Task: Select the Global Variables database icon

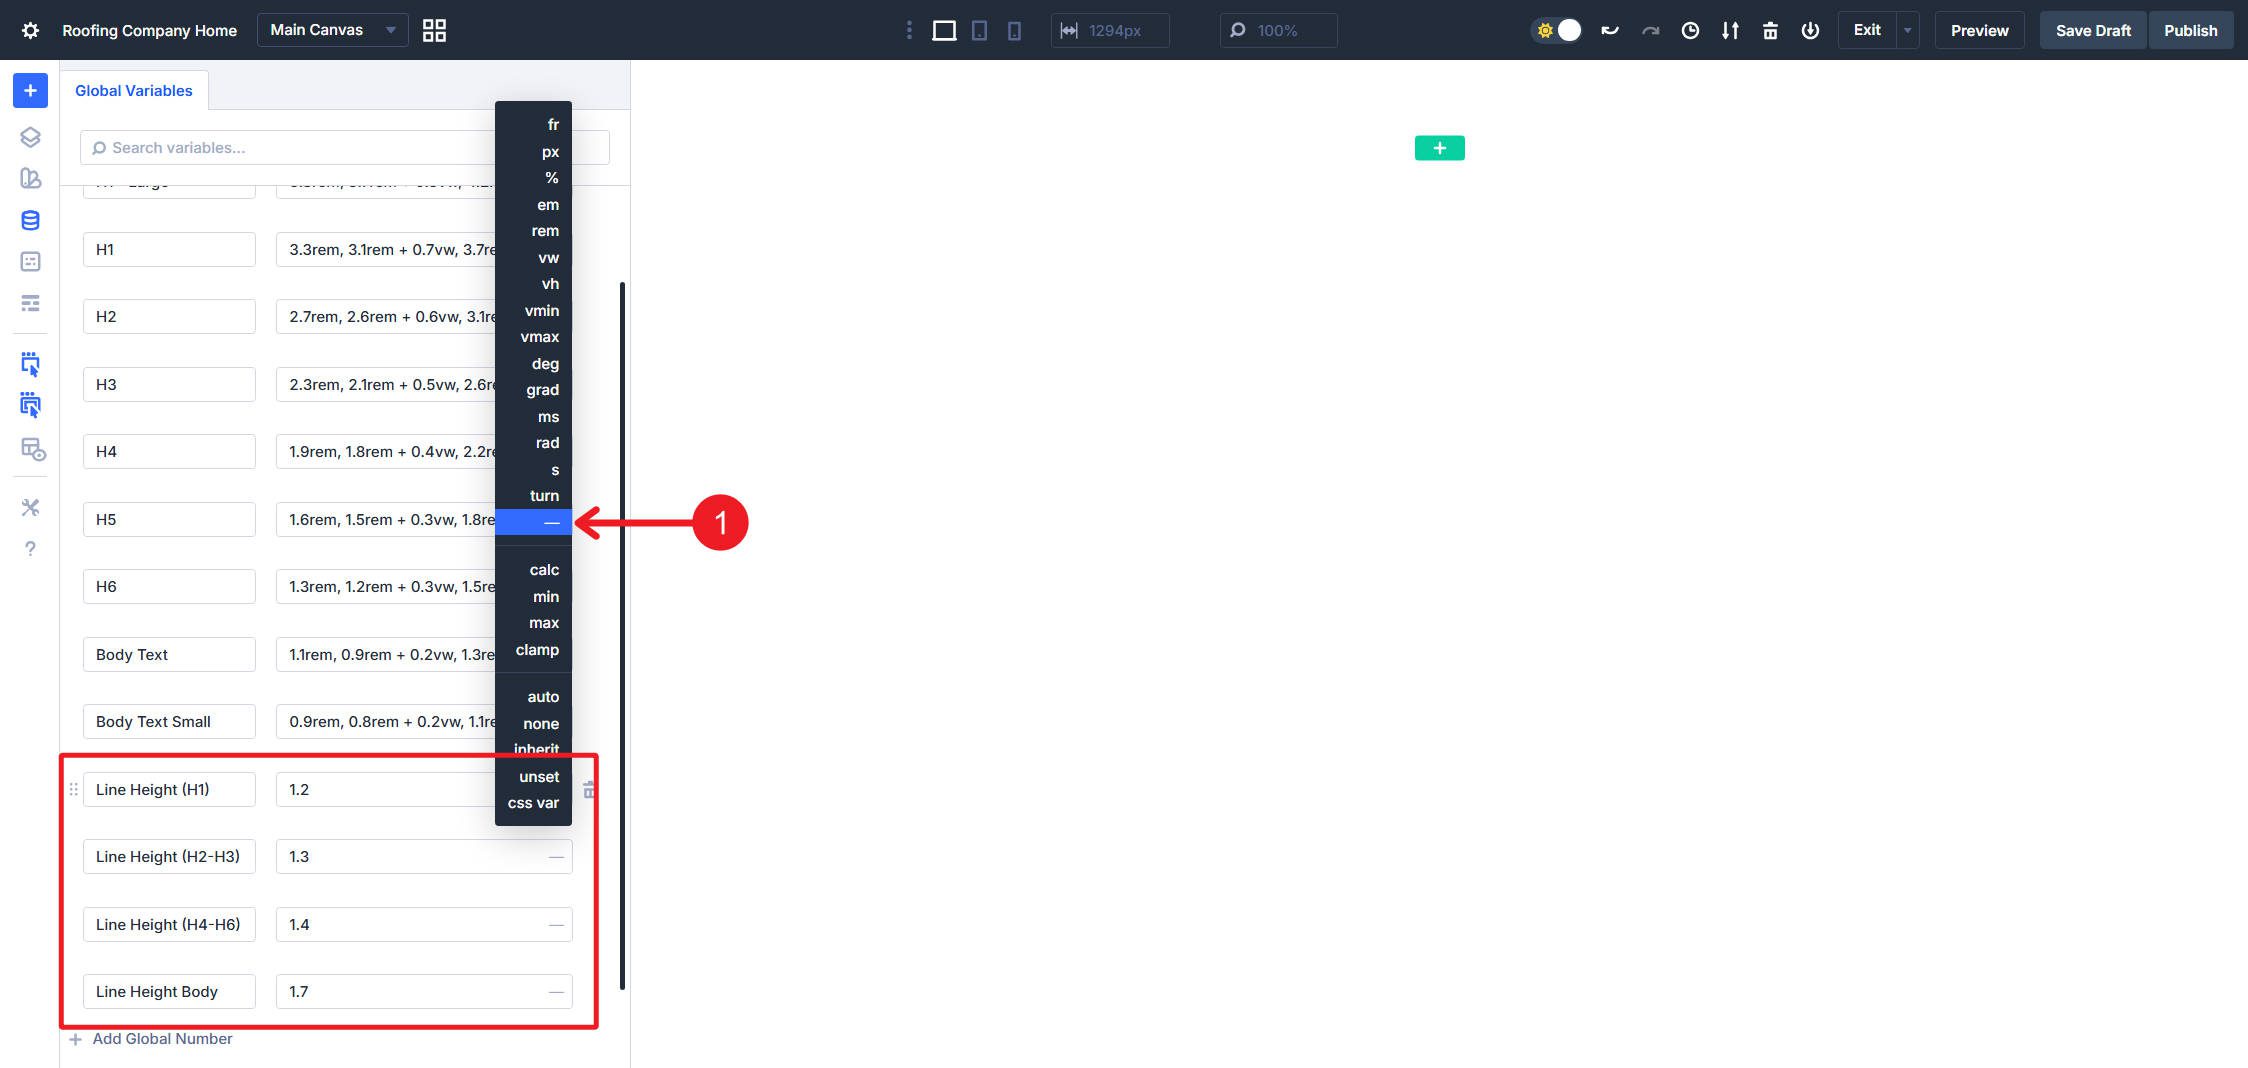Action: click(x=29, y=220)
